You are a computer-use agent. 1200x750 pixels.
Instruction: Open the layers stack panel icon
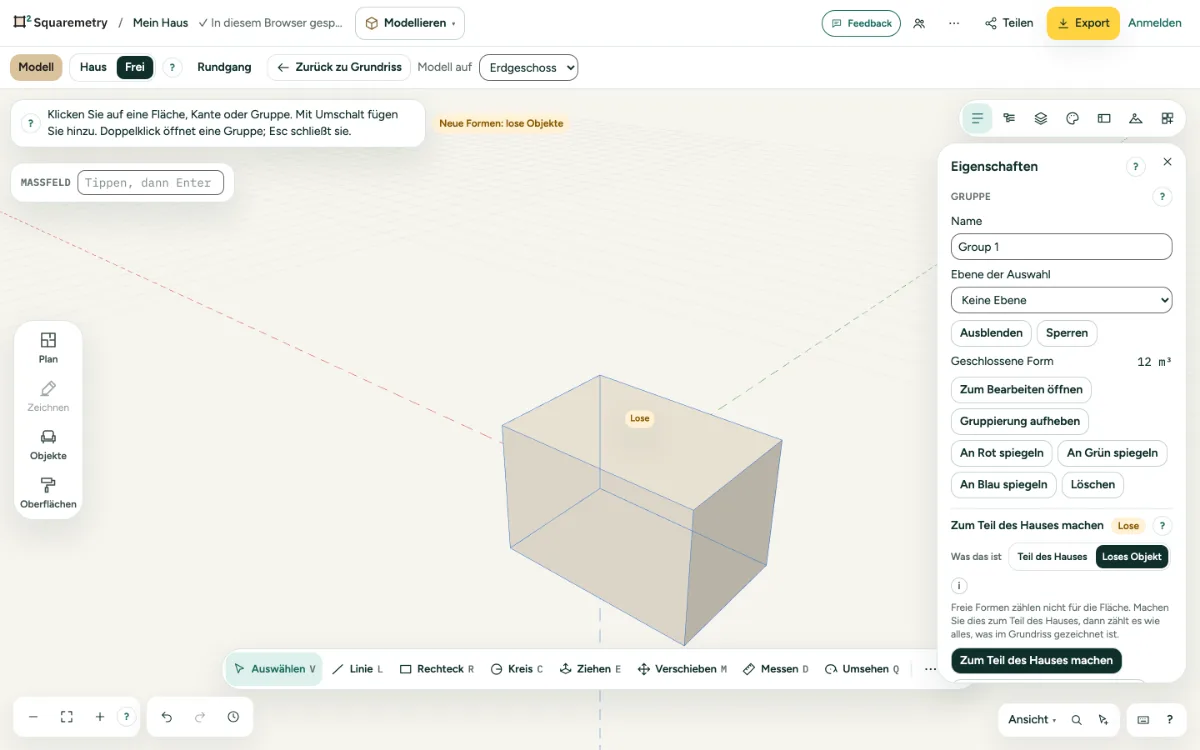tap(1040, 118)
